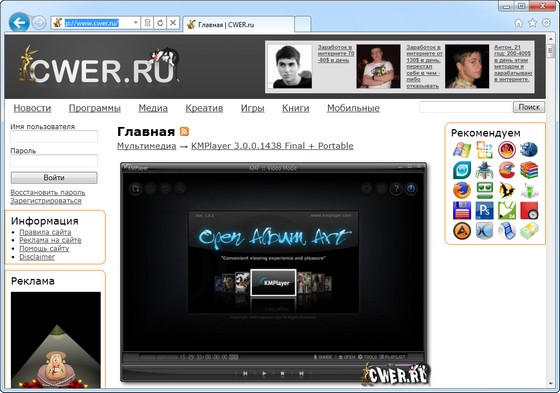This screenshot has height=393, width=560.
Task: Click in the Пароль input field
Action: [54, 161]
